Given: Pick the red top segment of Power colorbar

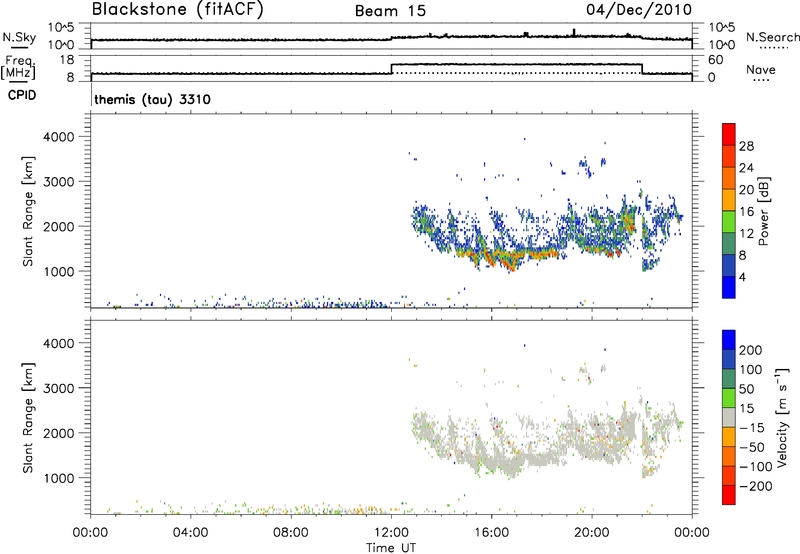Looking at the screenshot, I should click(729, 134).
